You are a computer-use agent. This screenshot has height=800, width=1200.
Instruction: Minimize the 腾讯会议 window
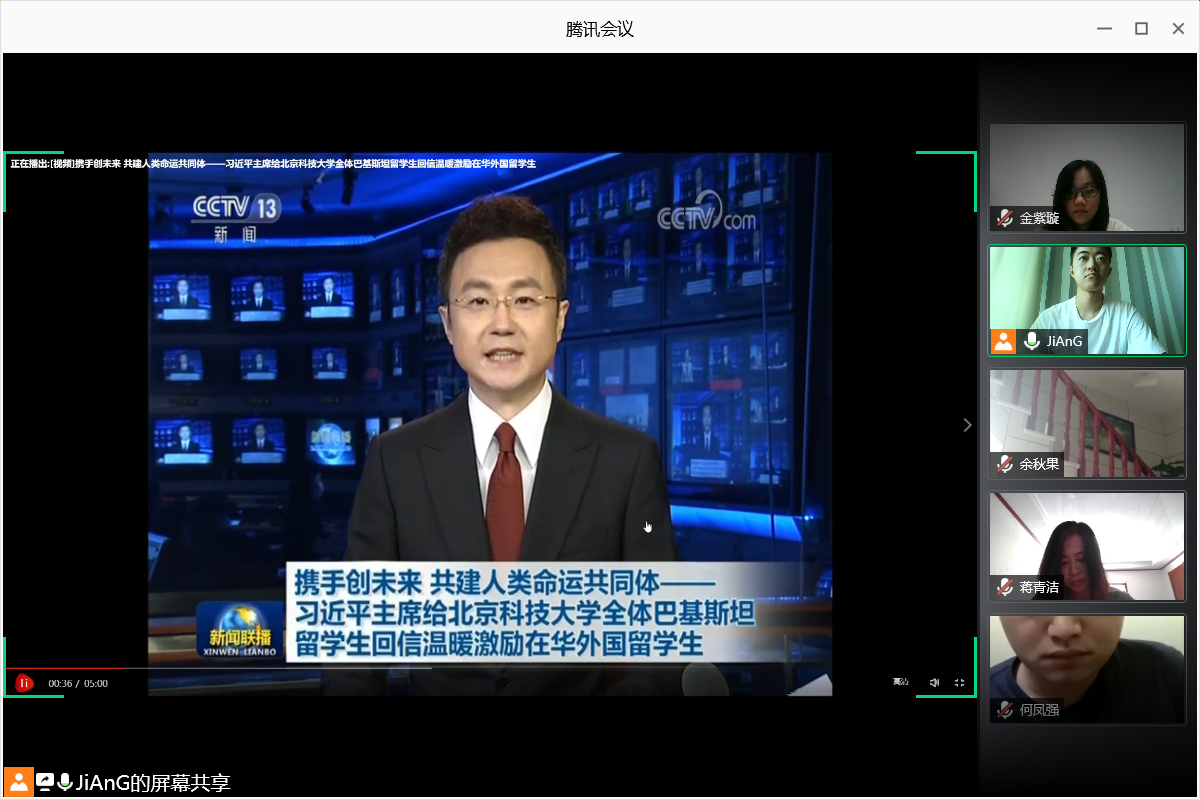click(1104, 29)
